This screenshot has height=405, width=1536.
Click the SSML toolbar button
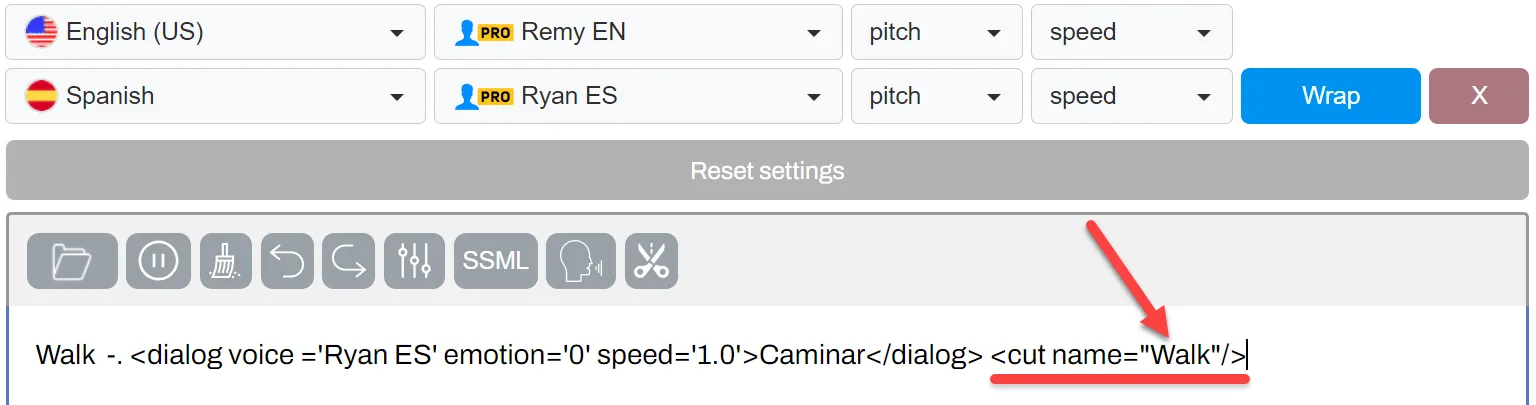tap(496, 262)
